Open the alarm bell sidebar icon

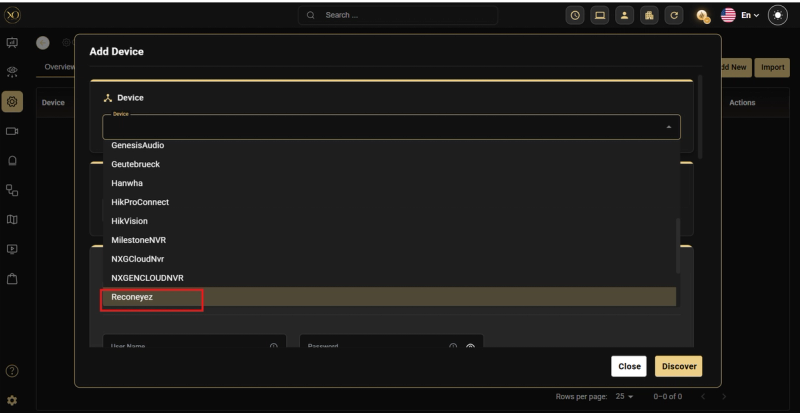(12, 161)
